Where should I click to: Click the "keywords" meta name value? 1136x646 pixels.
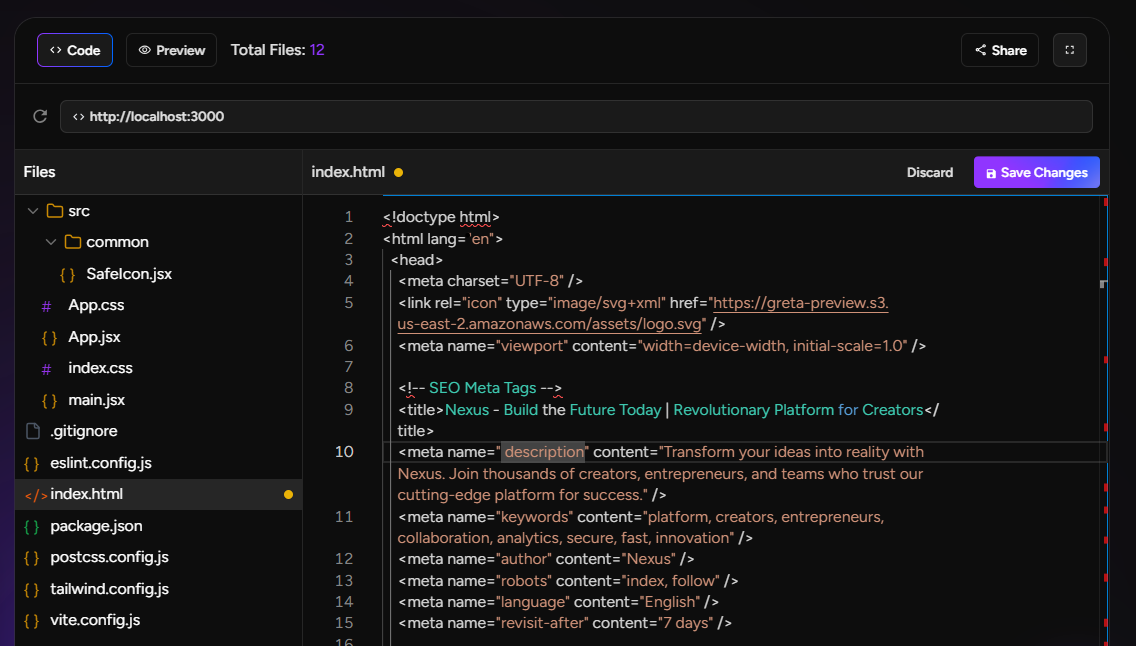point(535,517)
